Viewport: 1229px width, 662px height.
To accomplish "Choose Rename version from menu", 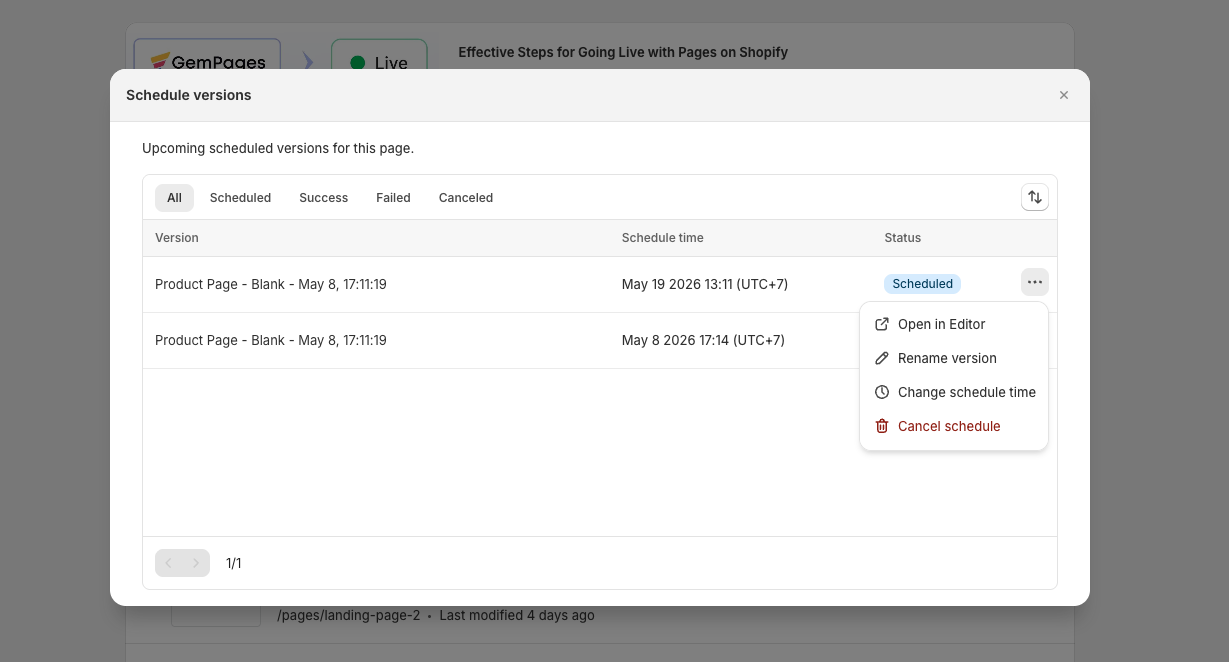I will click(953, 358).
